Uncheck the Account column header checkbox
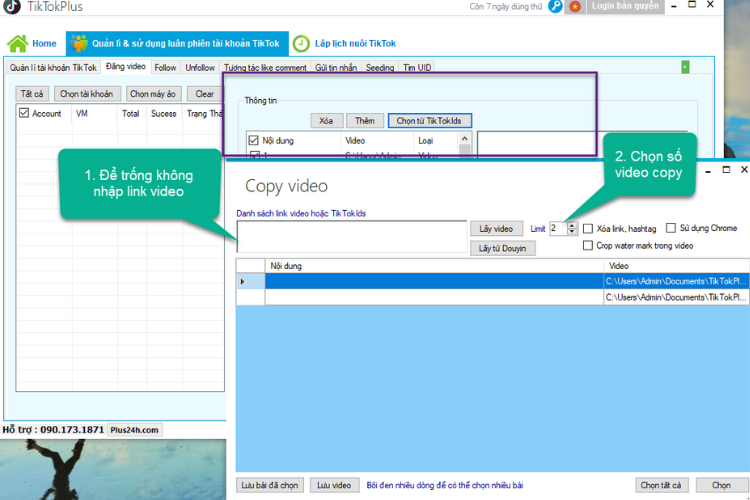Viewport: 750px width, 500px height. pos(24,113)
